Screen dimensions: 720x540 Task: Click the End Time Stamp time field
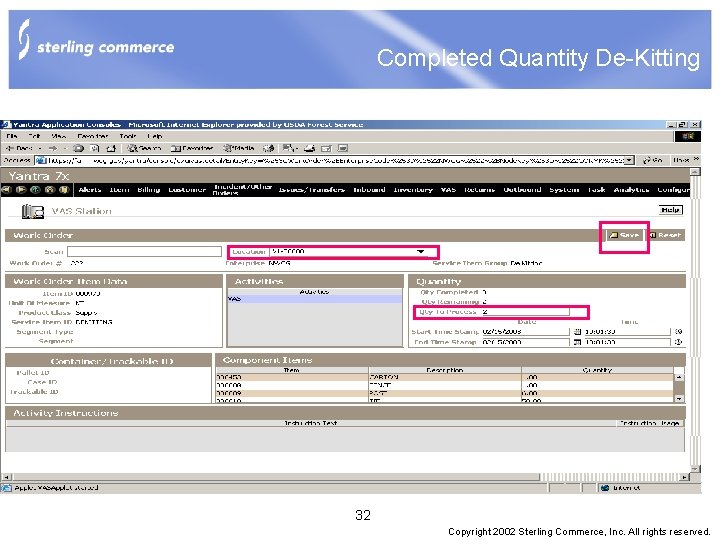click(627, 342)
